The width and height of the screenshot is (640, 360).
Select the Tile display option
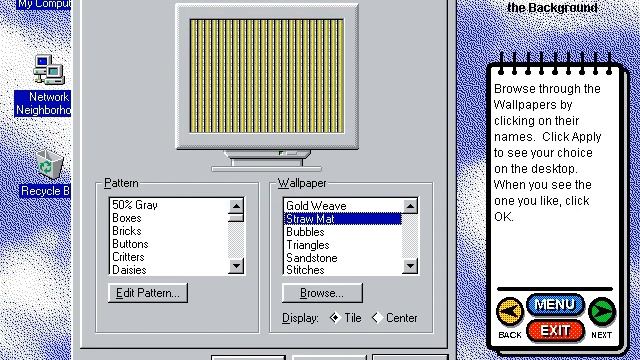click(x=345, y=318)
